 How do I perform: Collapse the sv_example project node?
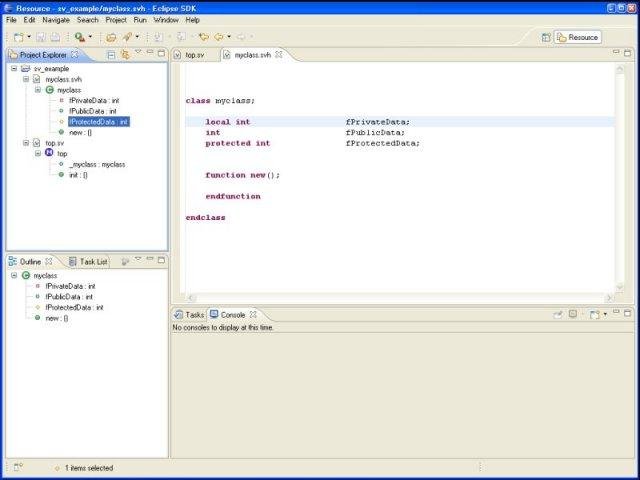(x=14, y=68)
